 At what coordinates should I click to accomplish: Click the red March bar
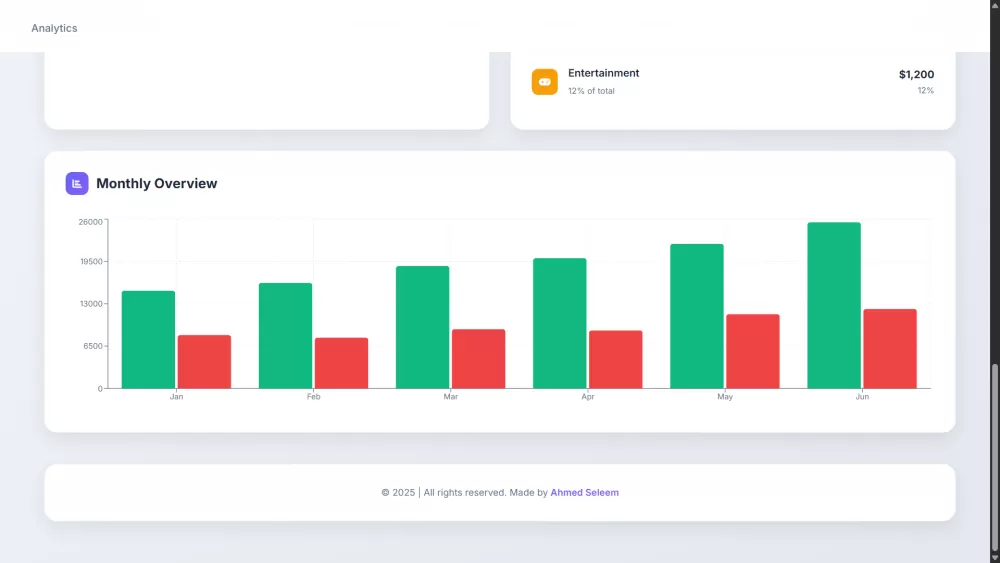478,358
